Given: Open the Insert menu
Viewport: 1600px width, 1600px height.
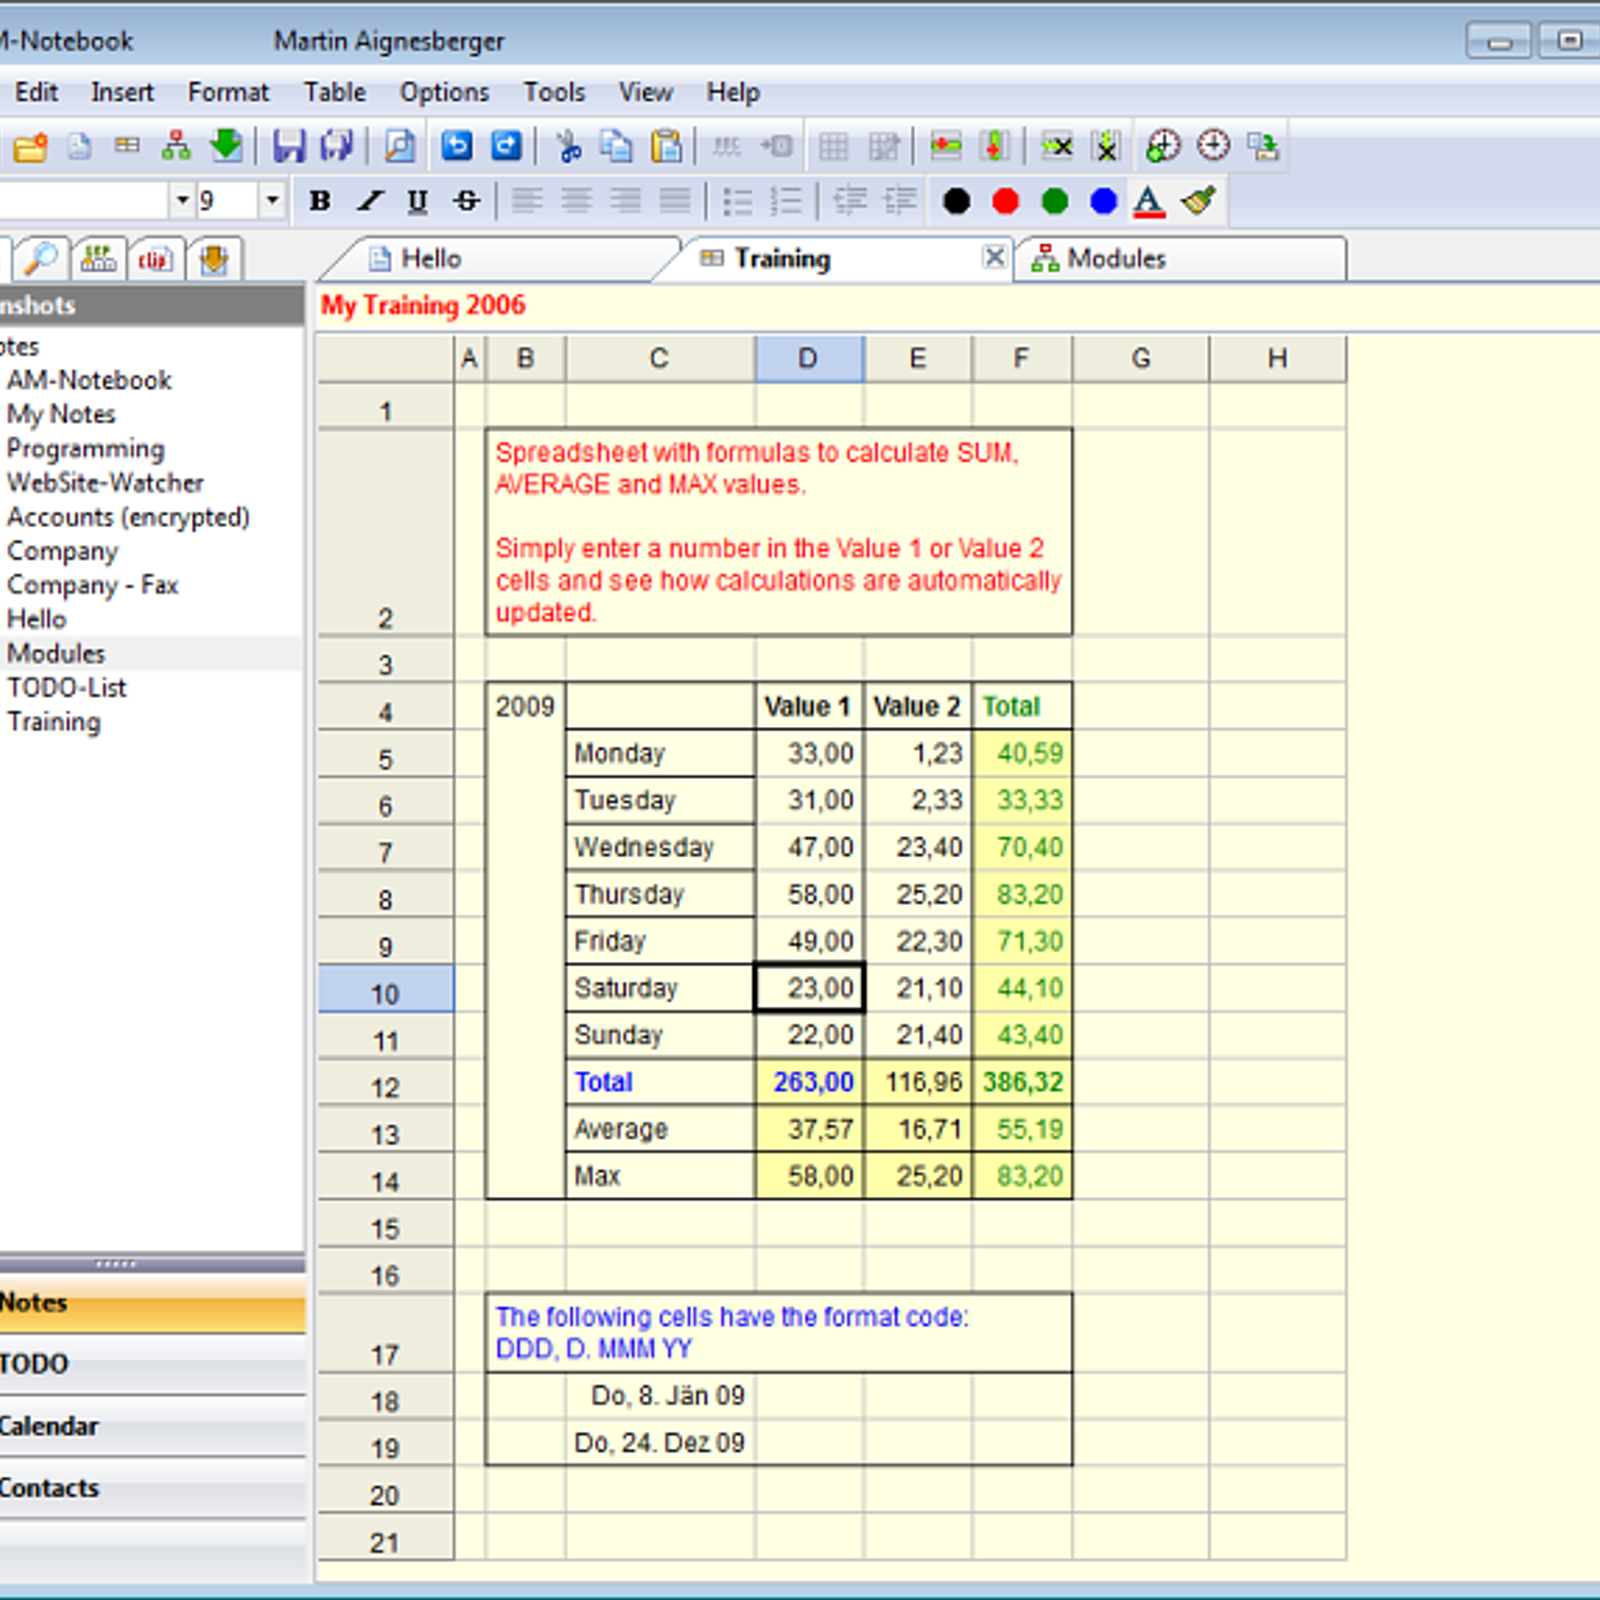Looking at the screenshot, I should click(x=122, y=92).
